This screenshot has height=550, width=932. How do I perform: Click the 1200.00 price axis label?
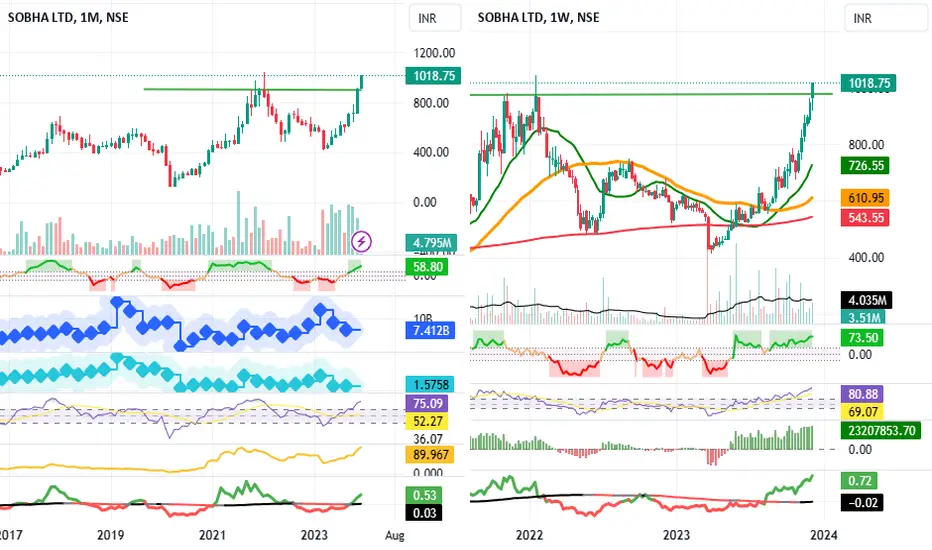pos(434,53)
